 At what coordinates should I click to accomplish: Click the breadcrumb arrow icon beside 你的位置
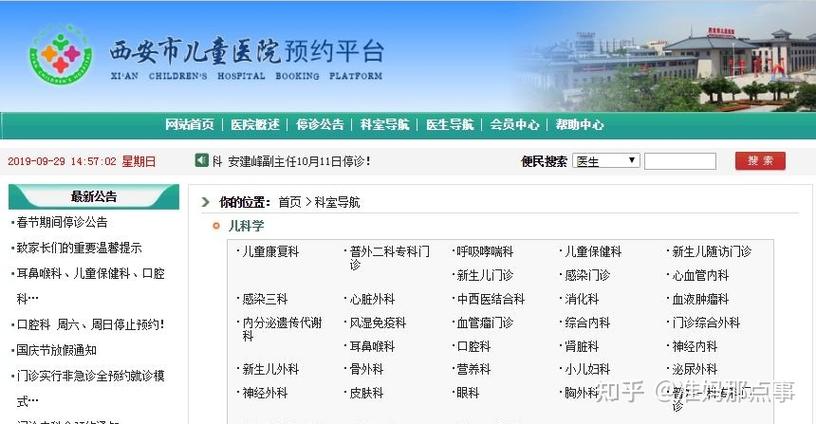[206, 202]
